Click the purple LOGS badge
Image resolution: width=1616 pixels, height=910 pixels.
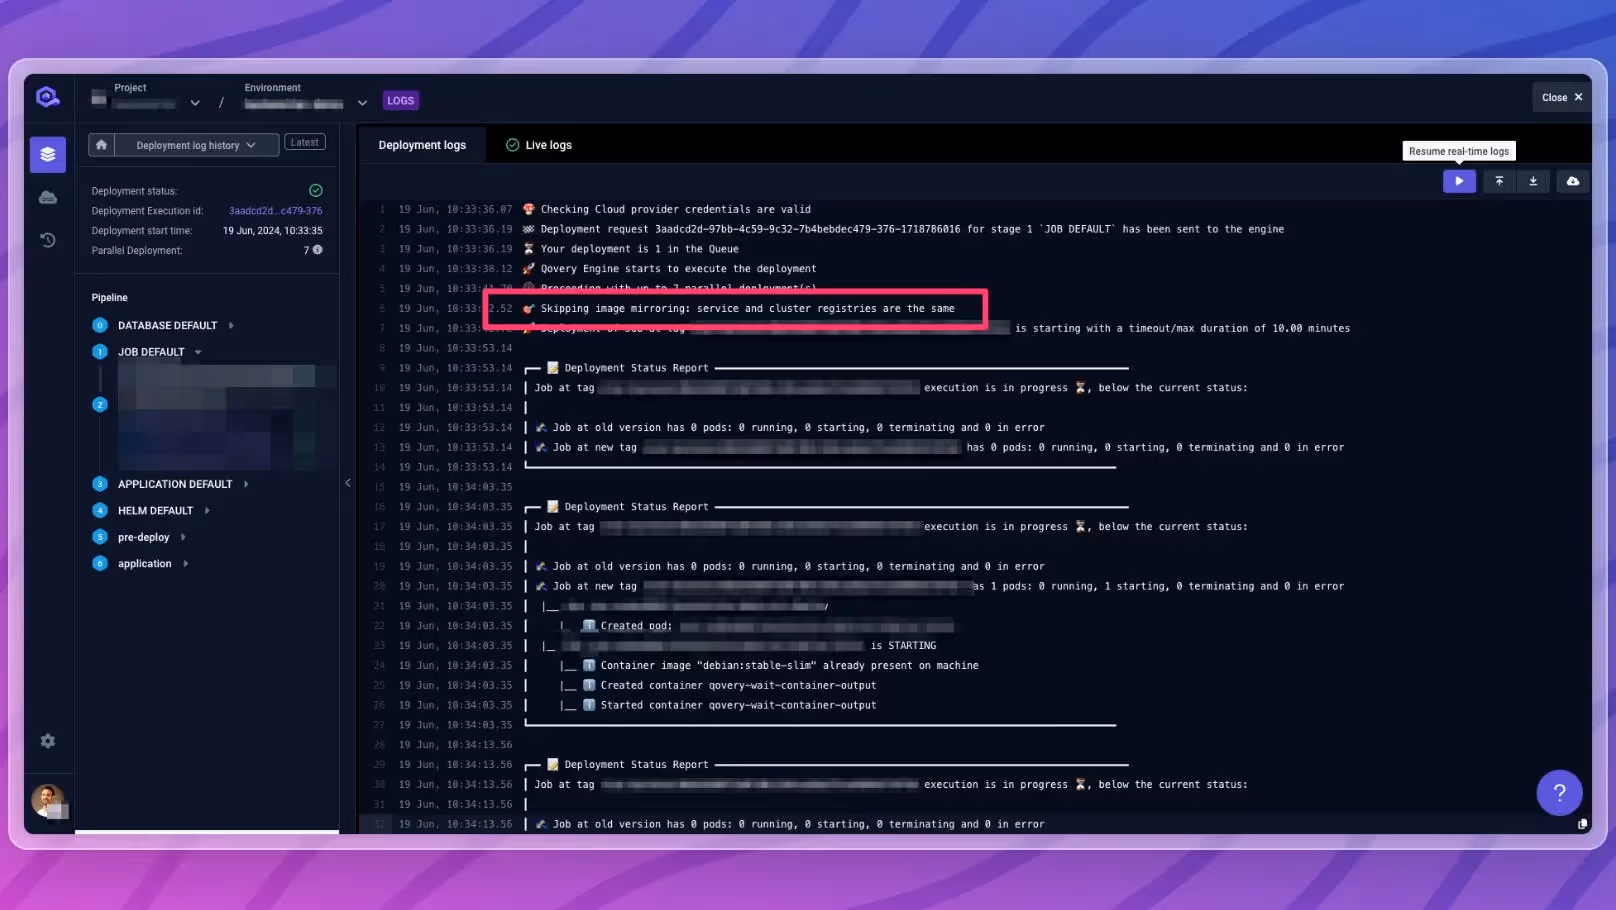click(401, 101)
